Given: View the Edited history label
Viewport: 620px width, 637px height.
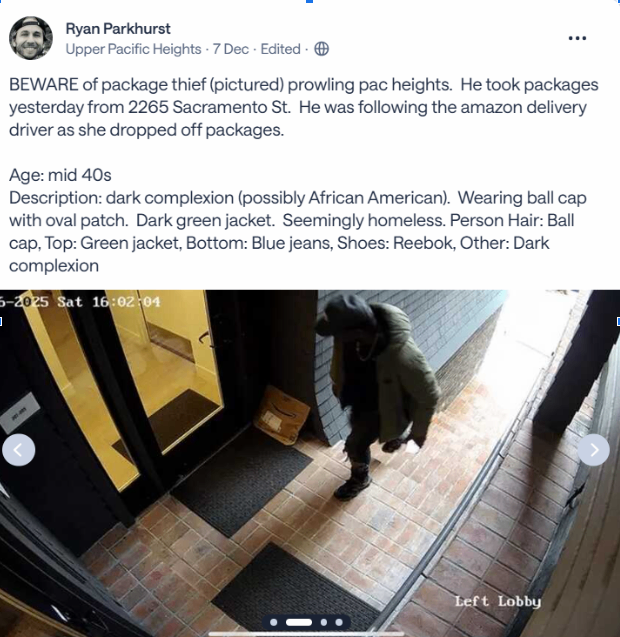Looking at the screenshot, I should [280, 49].
